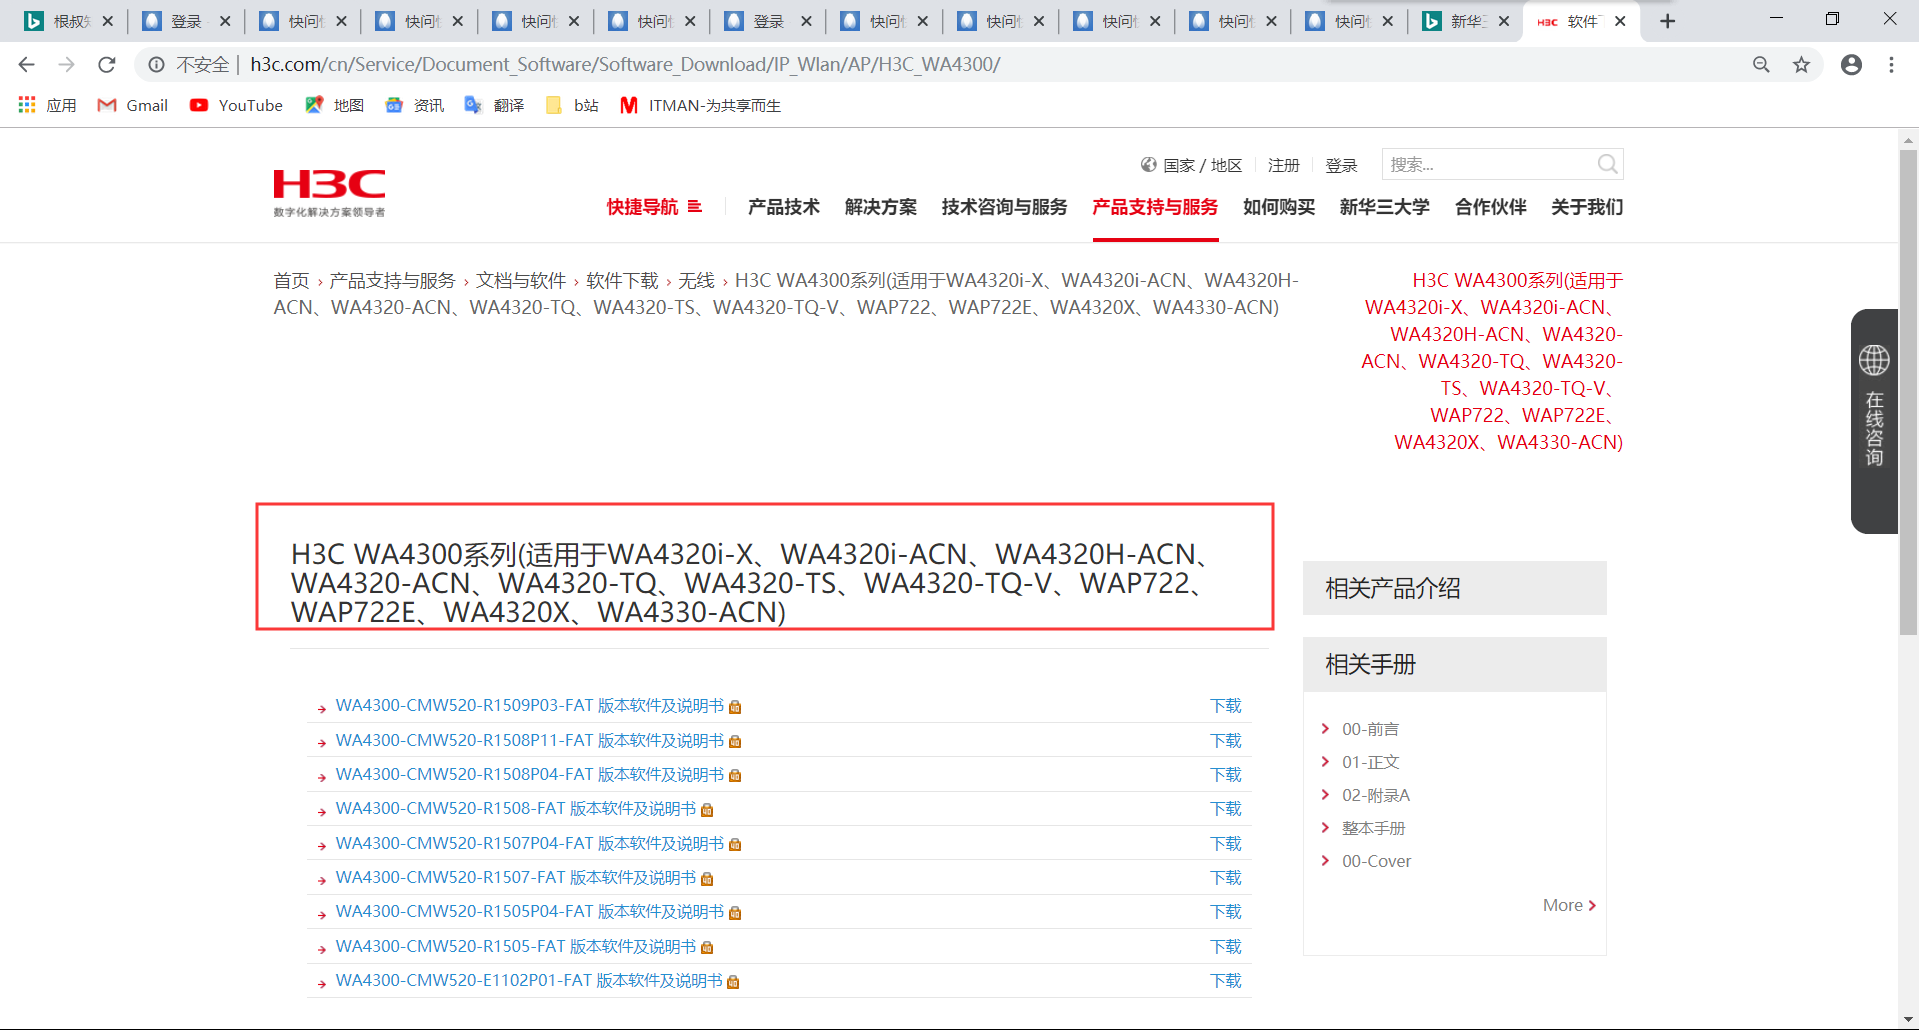Click the 注册 register link
This screenshot has height=1030, width=1919.
click(x=1284, y=165)
